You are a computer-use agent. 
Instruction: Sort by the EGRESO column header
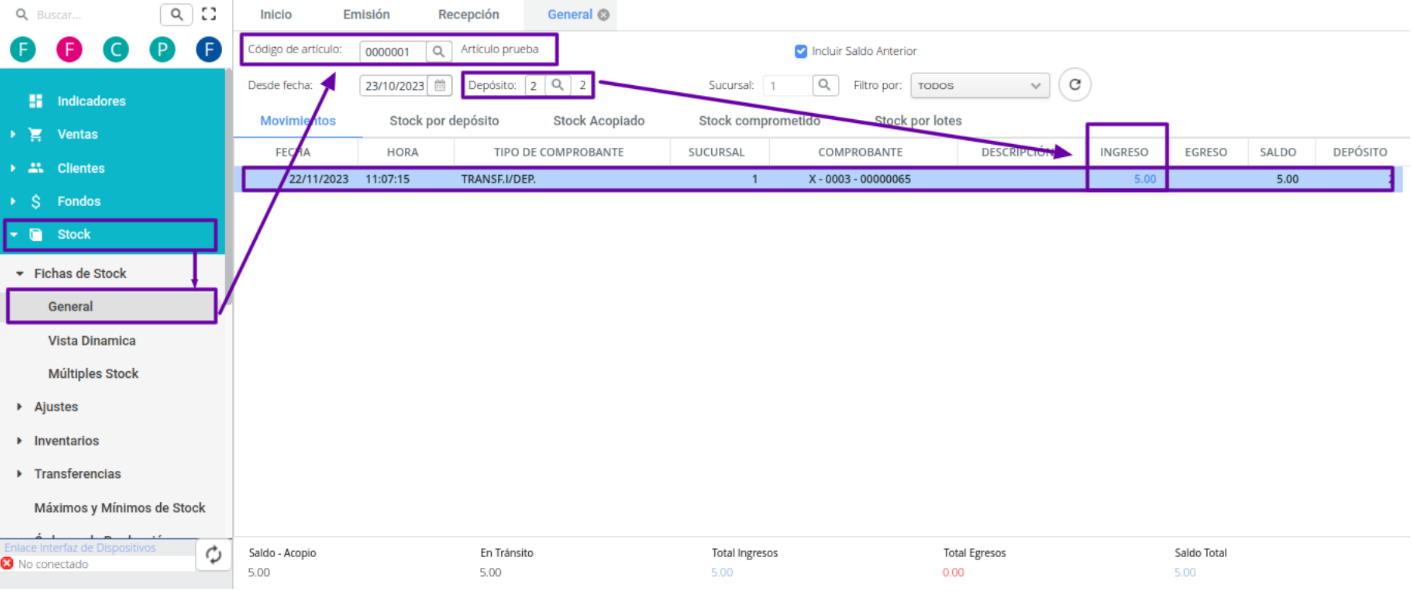pos(1206,152)
